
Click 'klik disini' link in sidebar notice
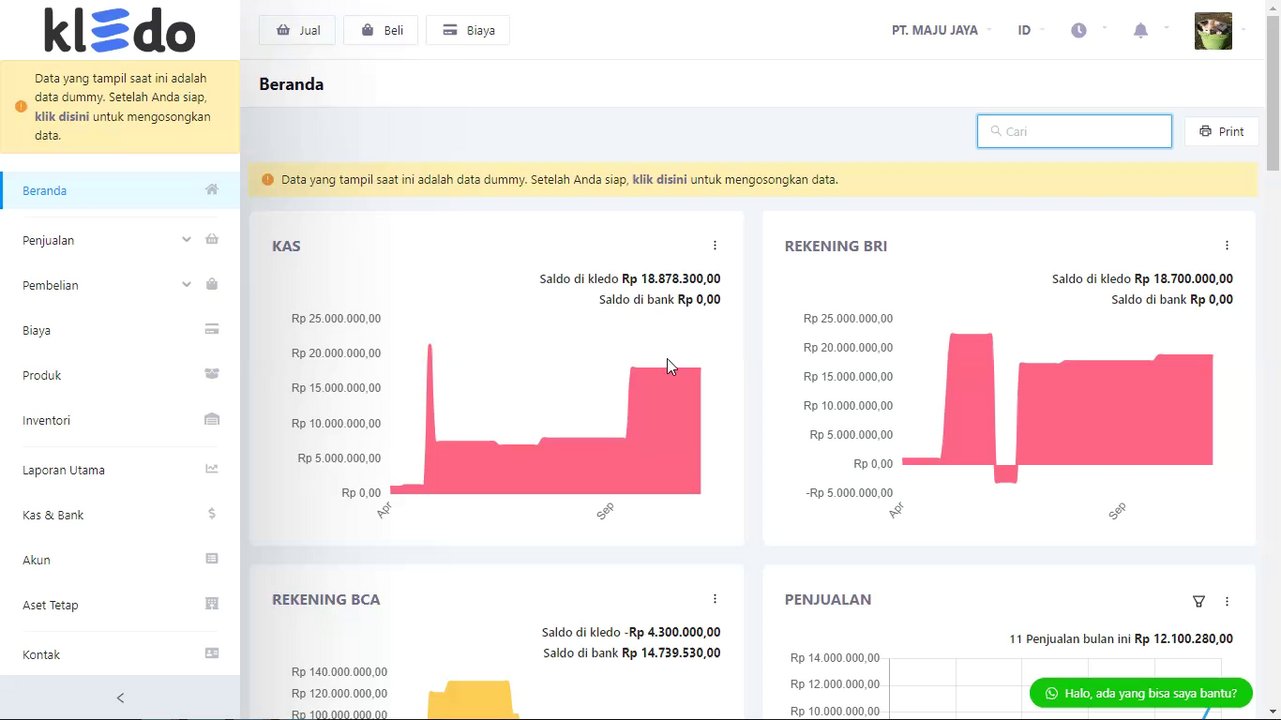tap(62, 116)
